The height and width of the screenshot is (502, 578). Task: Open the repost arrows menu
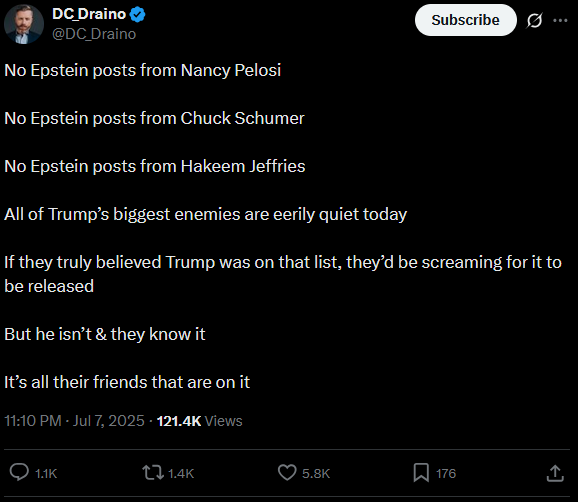pos(153,473)
